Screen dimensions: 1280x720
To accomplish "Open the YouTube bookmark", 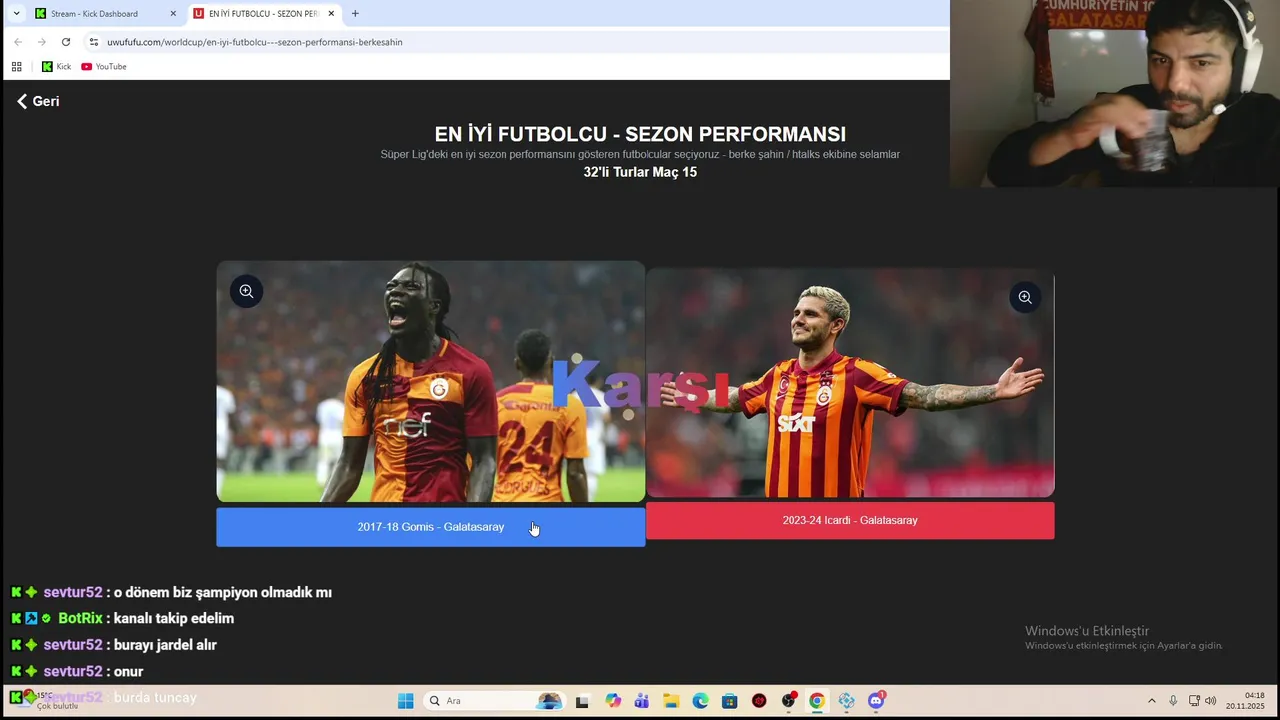I will click(104, 67).
